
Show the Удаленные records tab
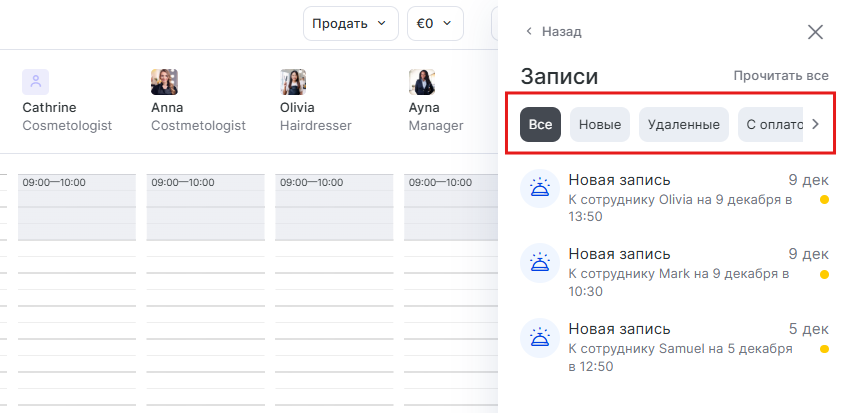click(683, 125)
